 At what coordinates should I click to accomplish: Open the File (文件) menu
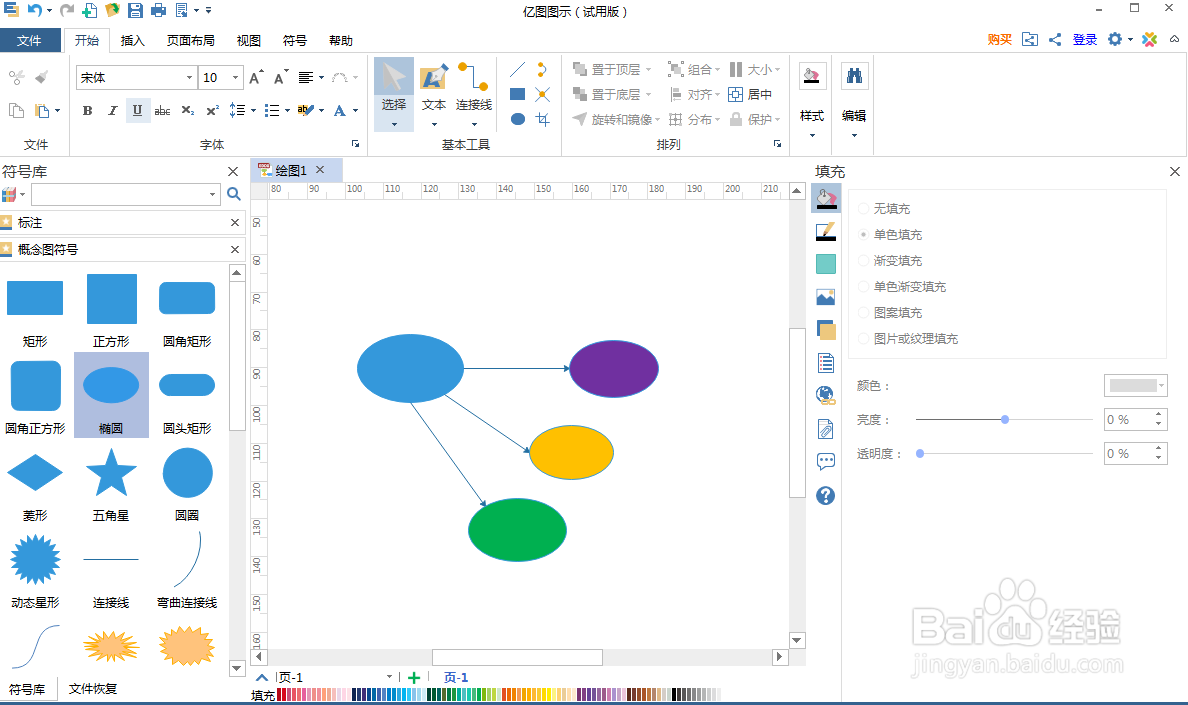click(x=30, y=40)
